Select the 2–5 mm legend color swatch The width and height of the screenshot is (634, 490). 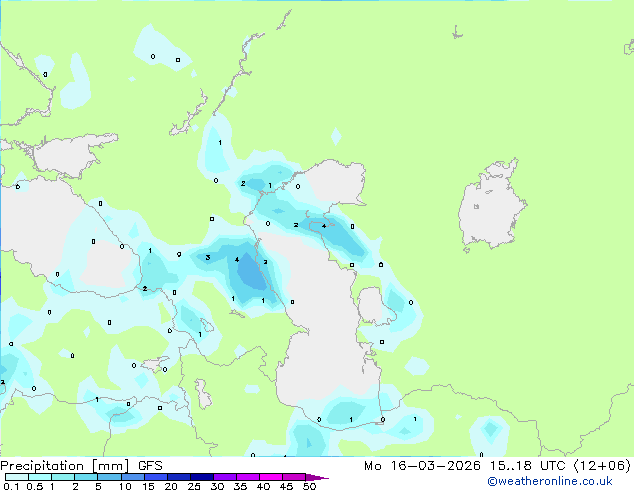(x=86, y=477)
